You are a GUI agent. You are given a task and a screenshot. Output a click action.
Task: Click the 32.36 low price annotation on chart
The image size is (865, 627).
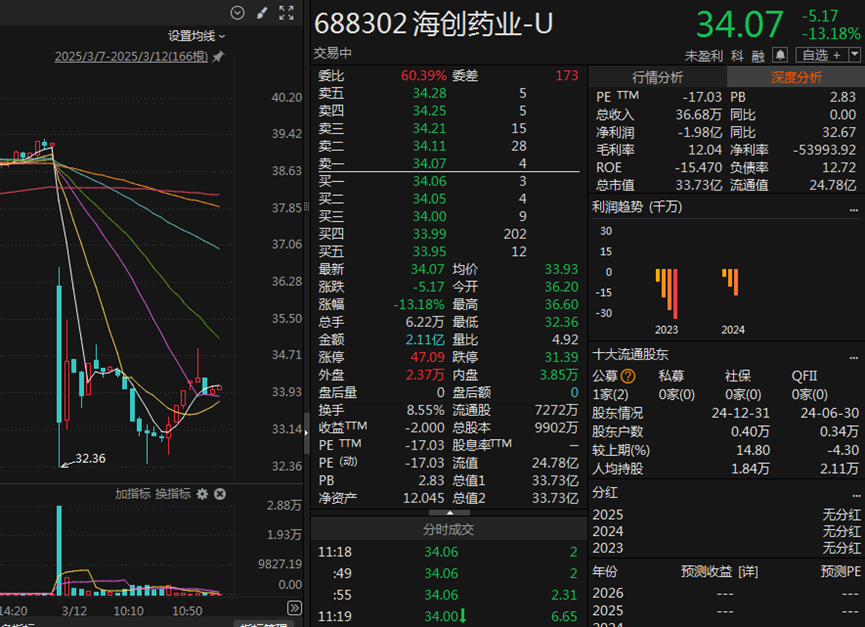pos(90,458)
